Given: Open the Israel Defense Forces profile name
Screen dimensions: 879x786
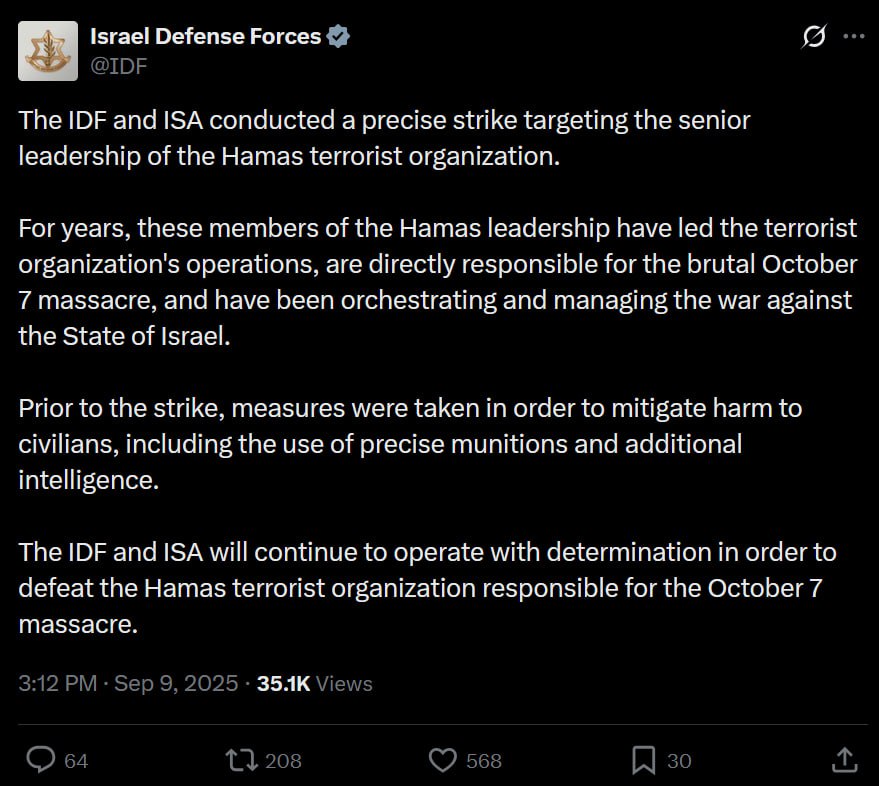Looking at the screenshot, I should tap(205, 36).
